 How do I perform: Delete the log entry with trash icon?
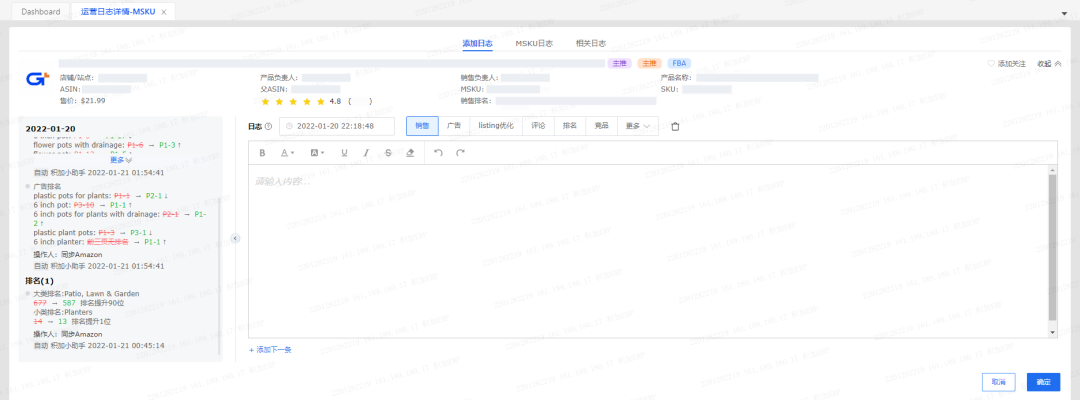click(675, 126)
